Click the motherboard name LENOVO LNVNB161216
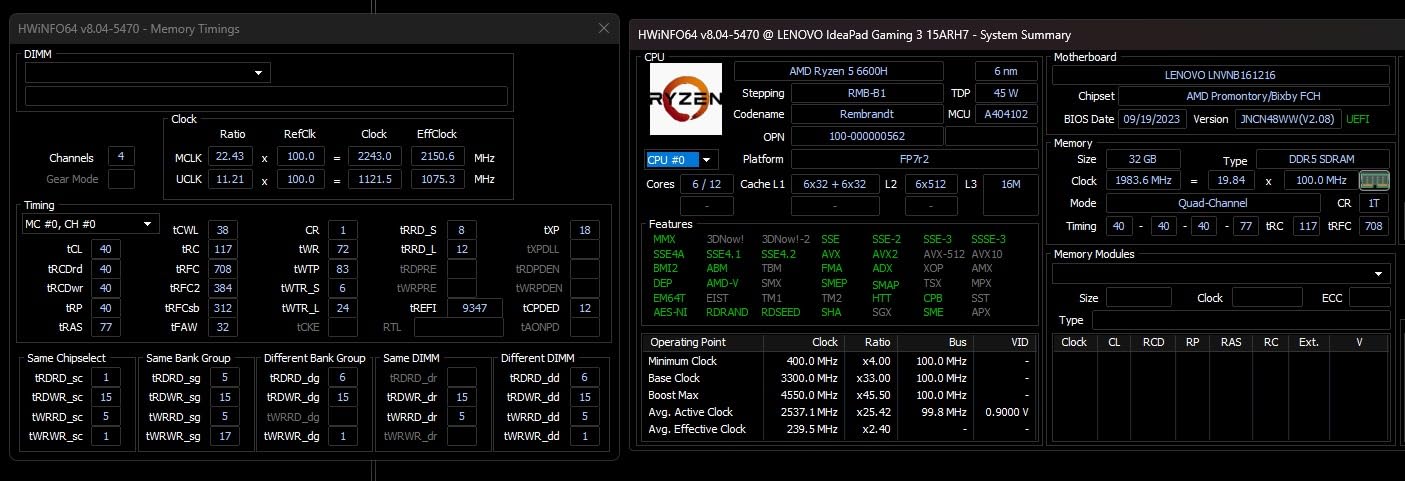Image resolution: width=1405 pixels, height=481 pixels. [1220, 75]
